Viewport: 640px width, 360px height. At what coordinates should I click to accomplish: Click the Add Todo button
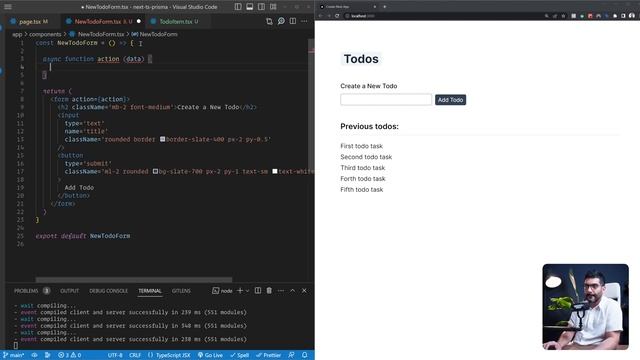450,100
